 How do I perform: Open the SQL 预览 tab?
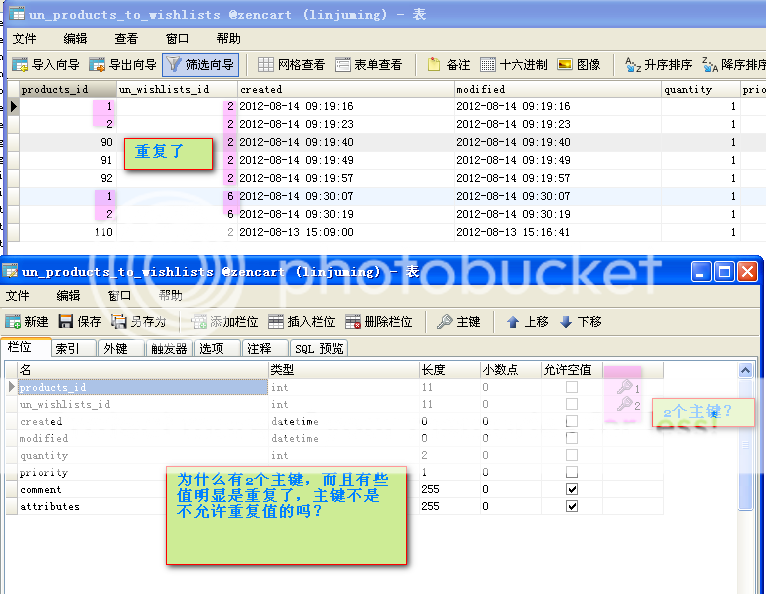[x=319, y=349]
